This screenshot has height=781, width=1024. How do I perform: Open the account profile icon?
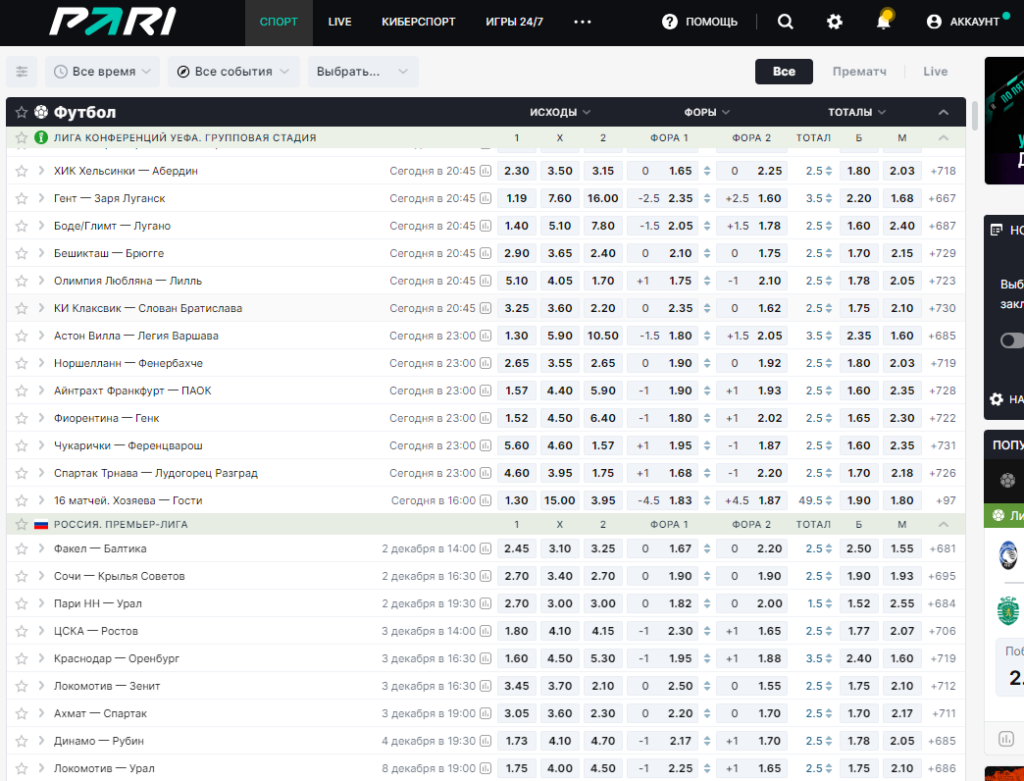934,22
